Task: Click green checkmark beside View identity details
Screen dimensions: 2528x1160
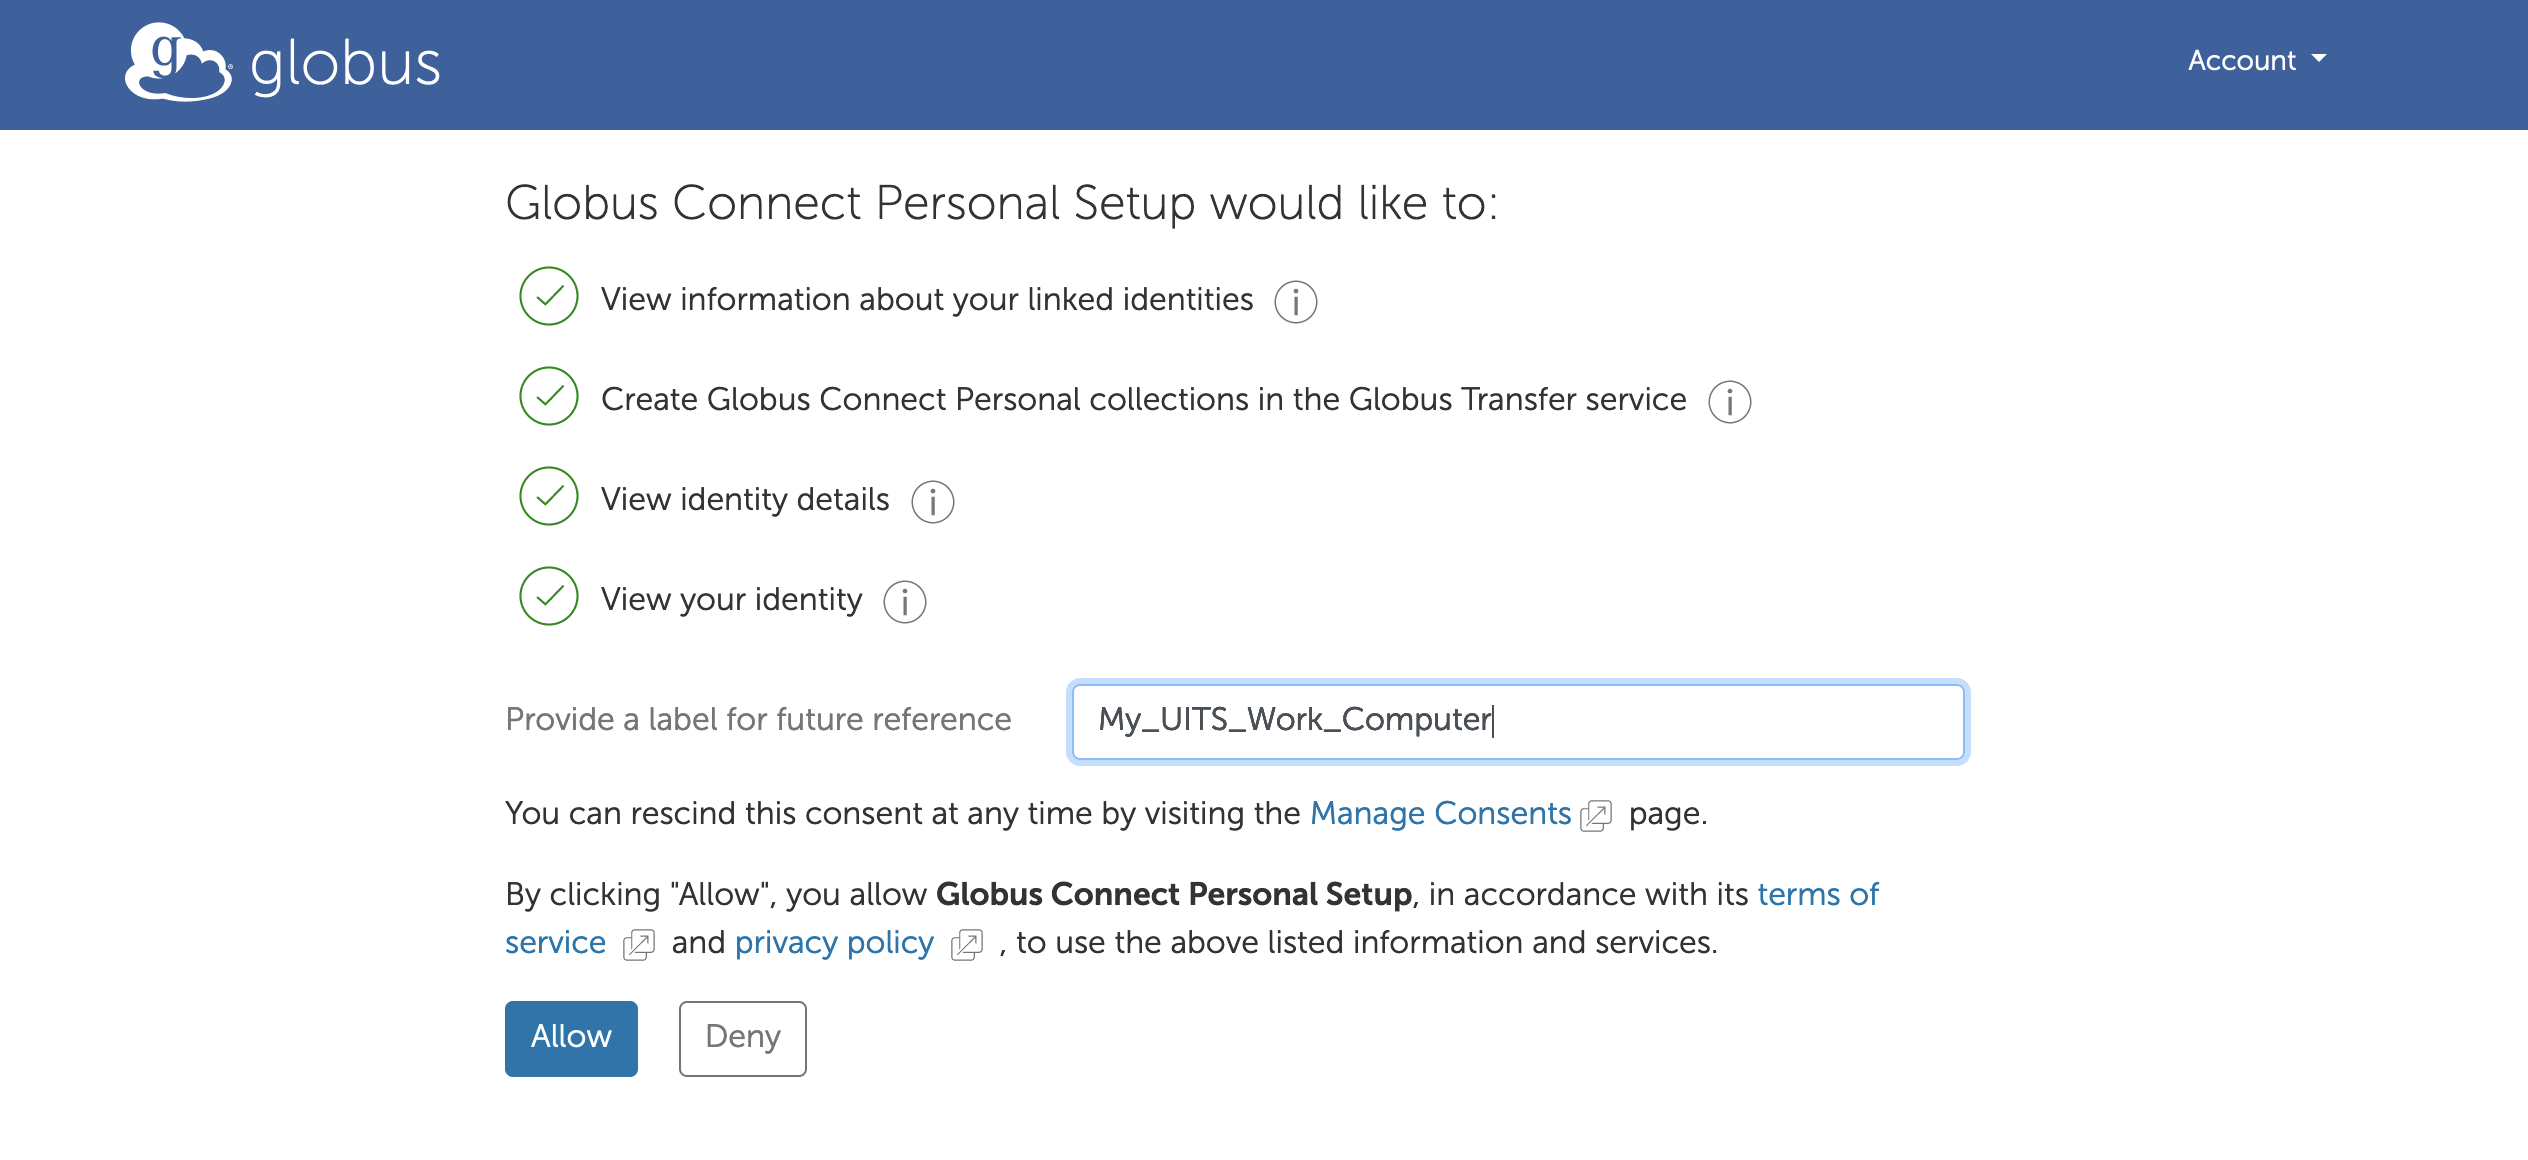Action: (x=549, y=496)
